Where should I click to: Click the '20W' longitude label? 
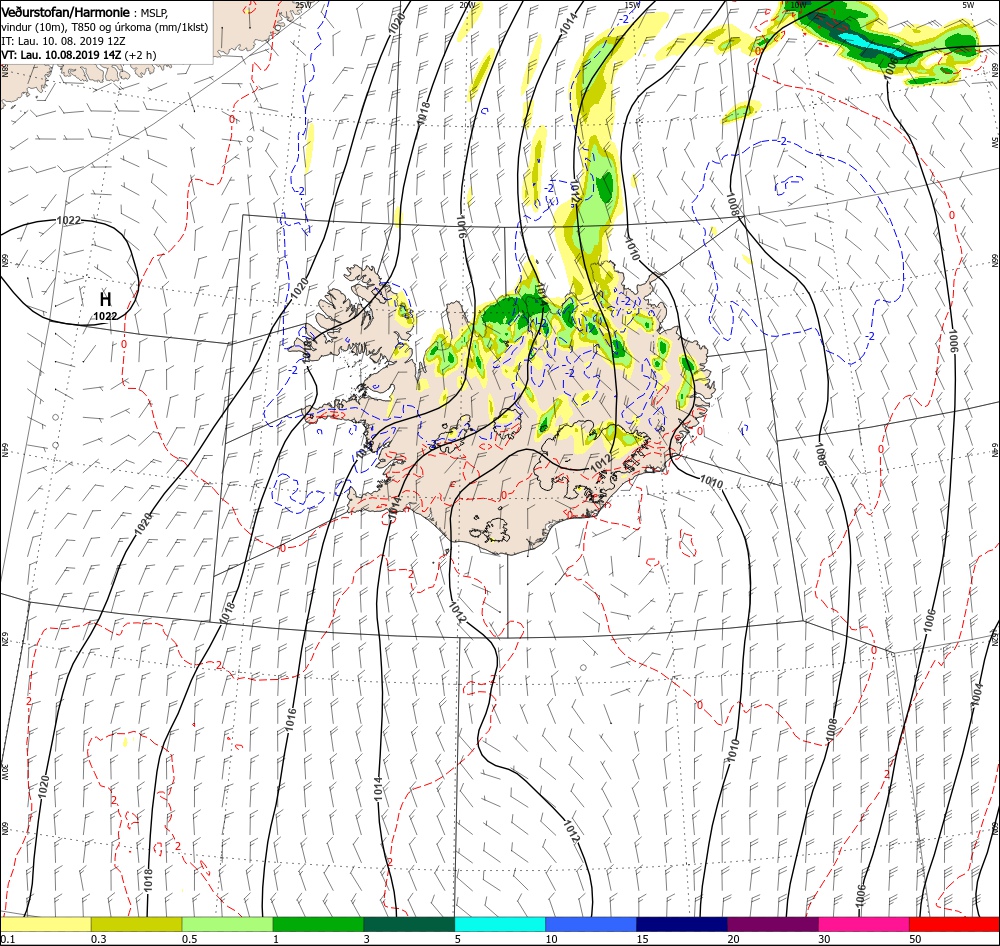(467, 5)
